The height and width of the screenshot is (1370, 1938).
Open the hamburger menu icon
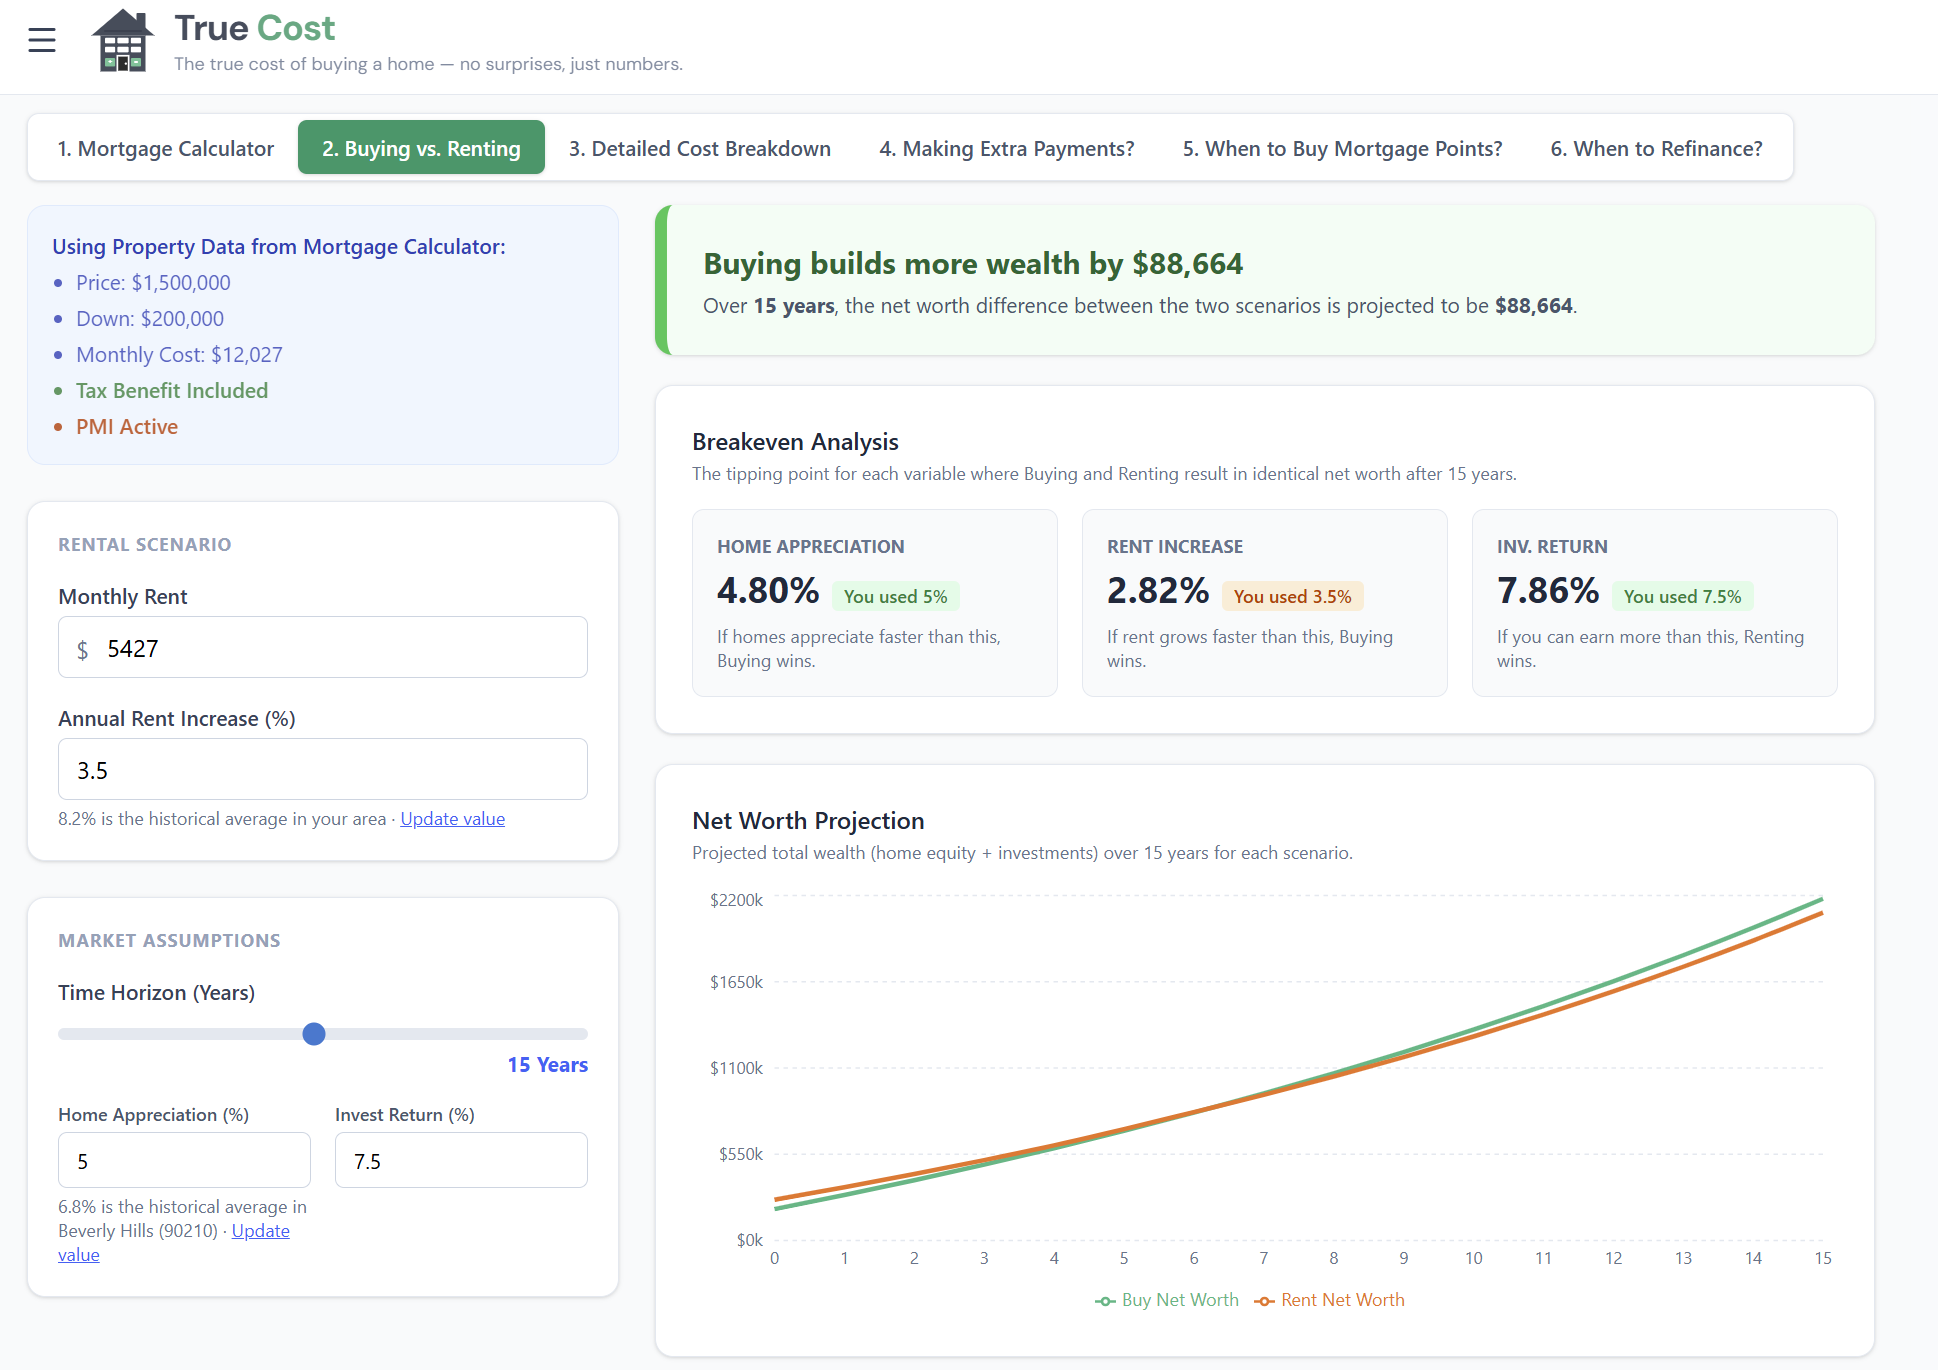point(42,40)
